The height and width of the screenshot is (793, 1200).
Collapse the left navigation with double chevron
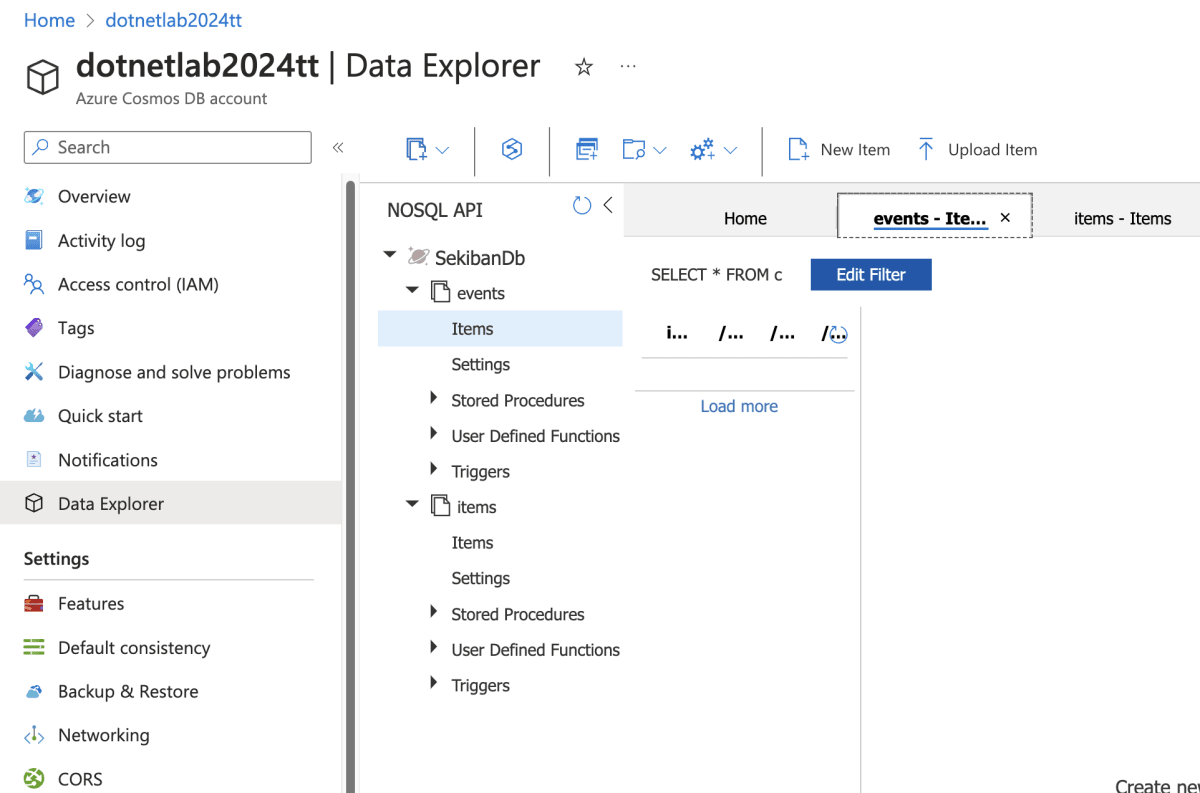click(338, 148)
